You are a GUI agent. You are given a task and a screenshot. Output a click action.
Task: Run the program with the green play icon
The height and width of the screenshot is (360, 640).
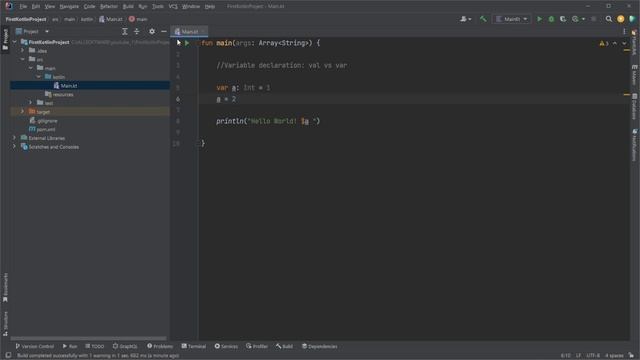click(540, 19)
